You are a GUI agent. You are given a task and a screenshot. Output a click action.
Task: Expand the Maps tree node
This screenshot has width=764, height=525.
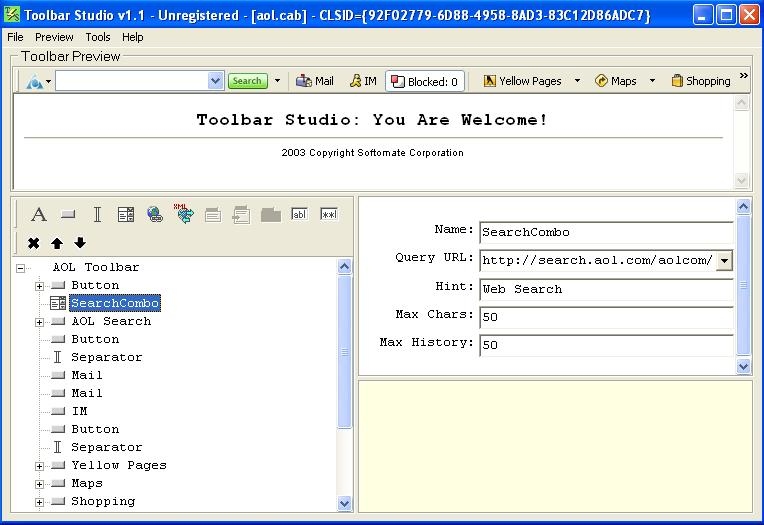pyautogui.click(x=39, y=485)
